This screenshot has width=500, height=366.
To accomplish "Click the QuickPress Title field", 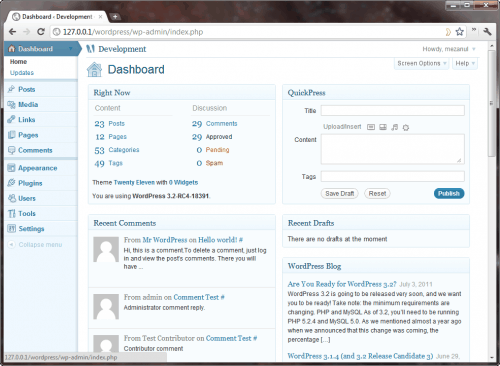I will point(393,111).
